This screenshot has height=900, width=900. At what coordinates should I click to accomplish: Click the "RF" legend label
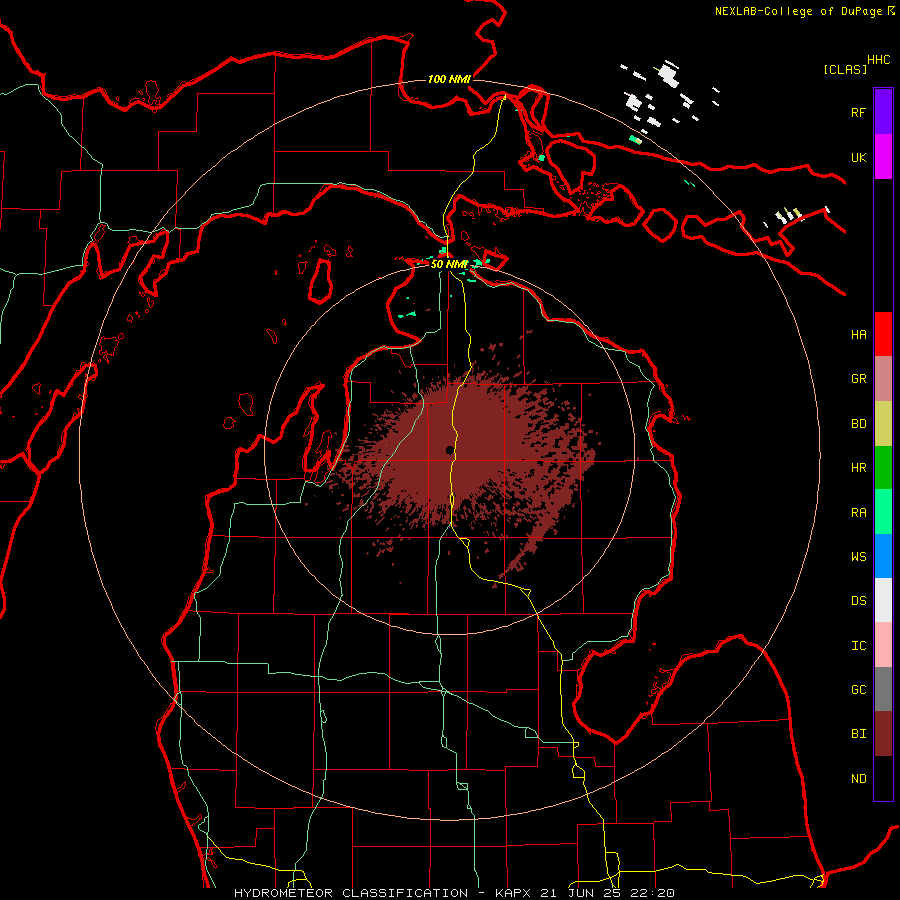[x=858, y=112]
